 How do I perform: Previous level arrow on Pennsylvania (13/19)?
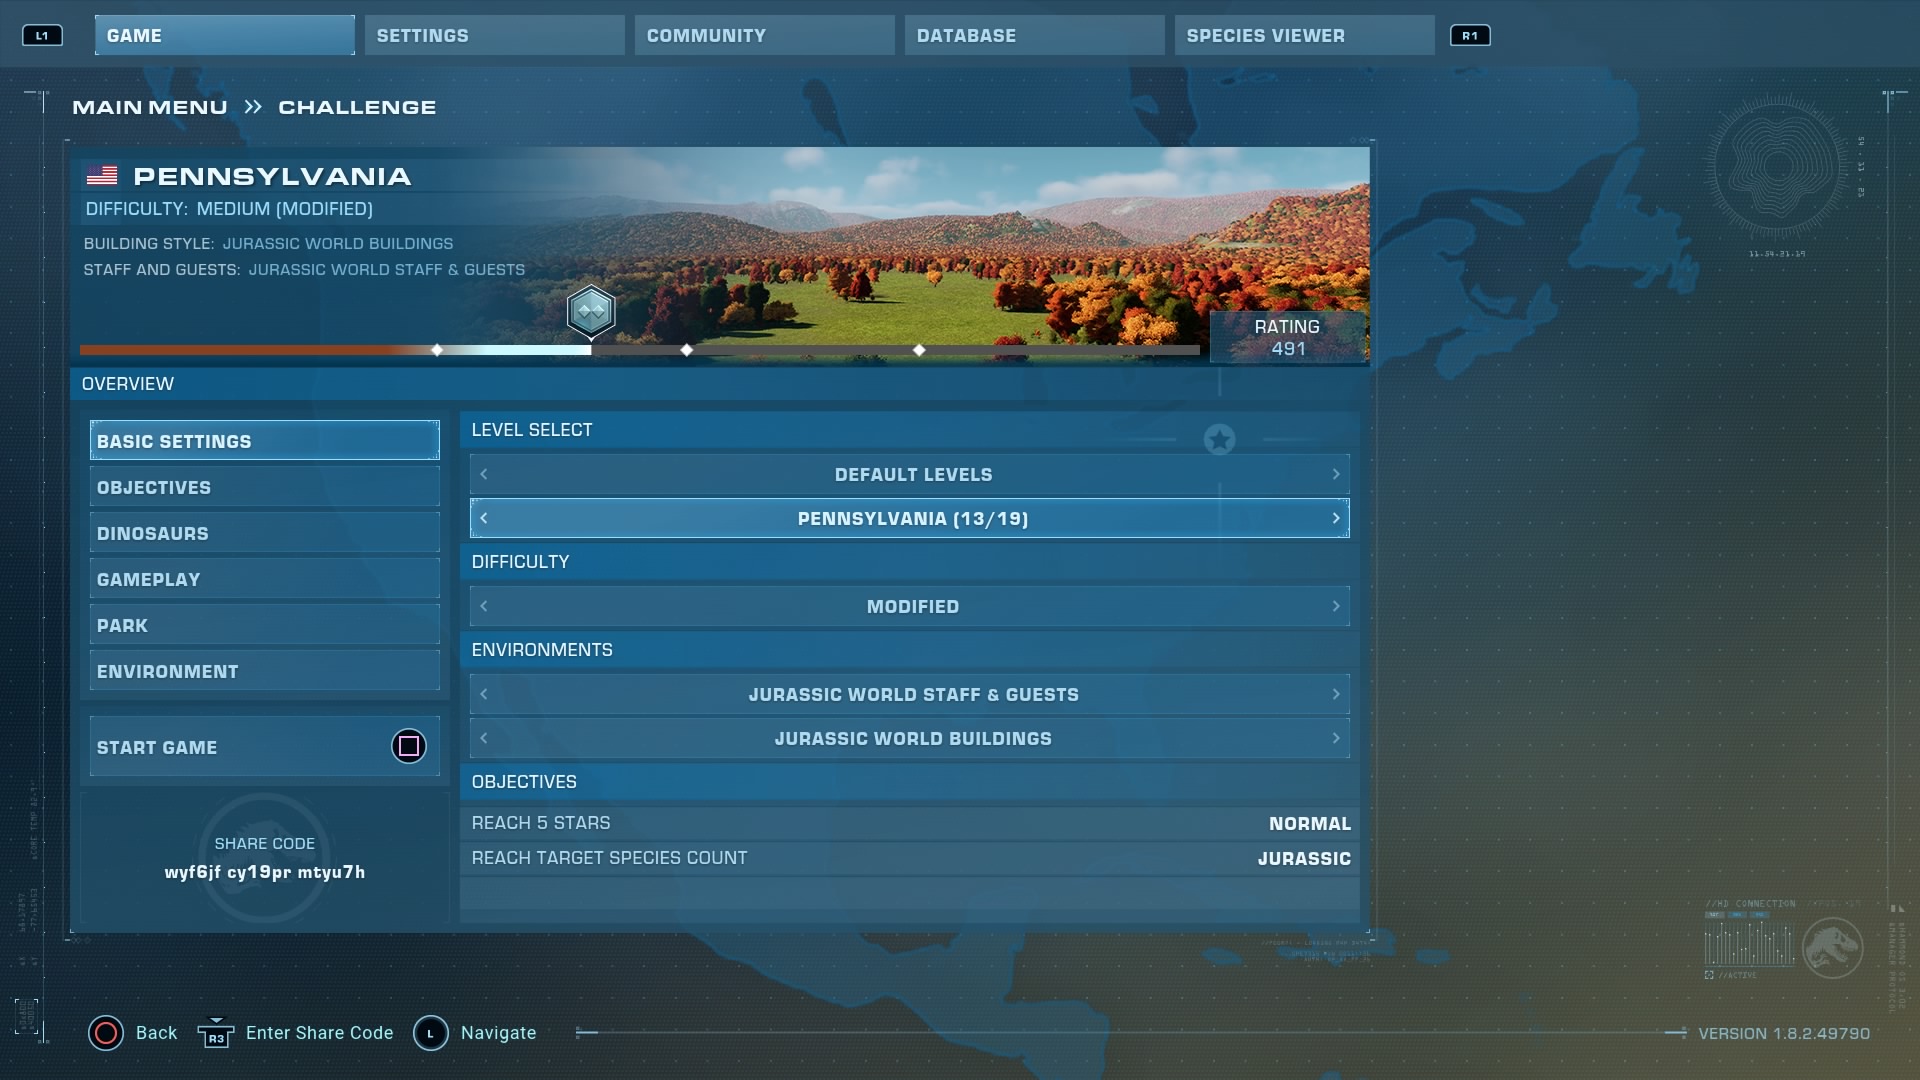(x=484, y=518)
